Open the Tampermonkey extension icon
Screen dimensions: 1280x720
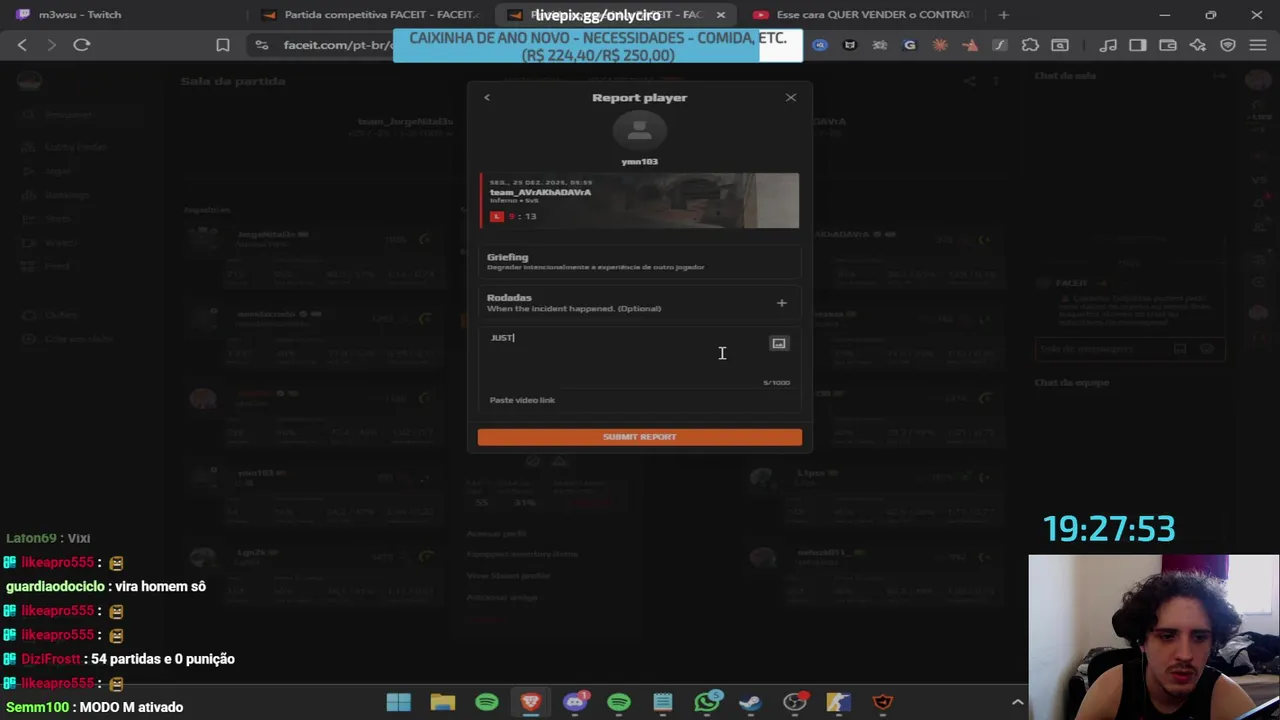point(850,45)
